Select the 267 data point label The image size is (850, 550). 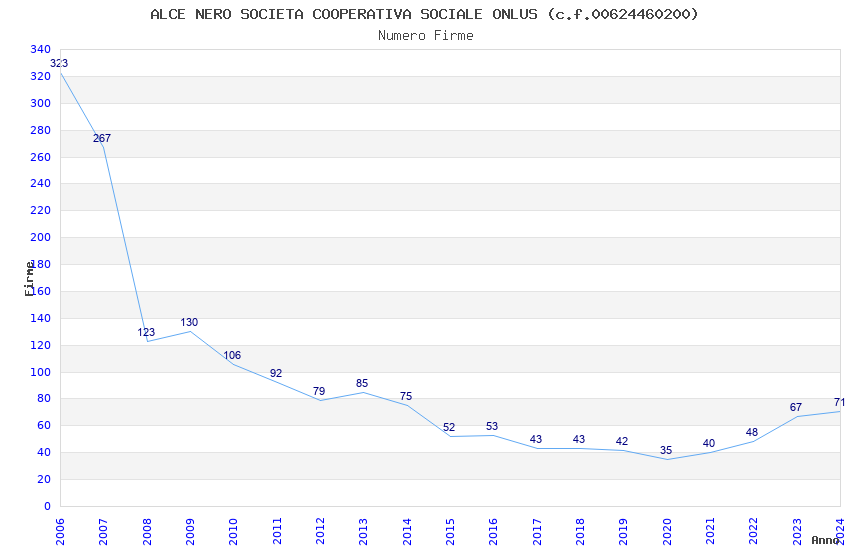(102, 138)
